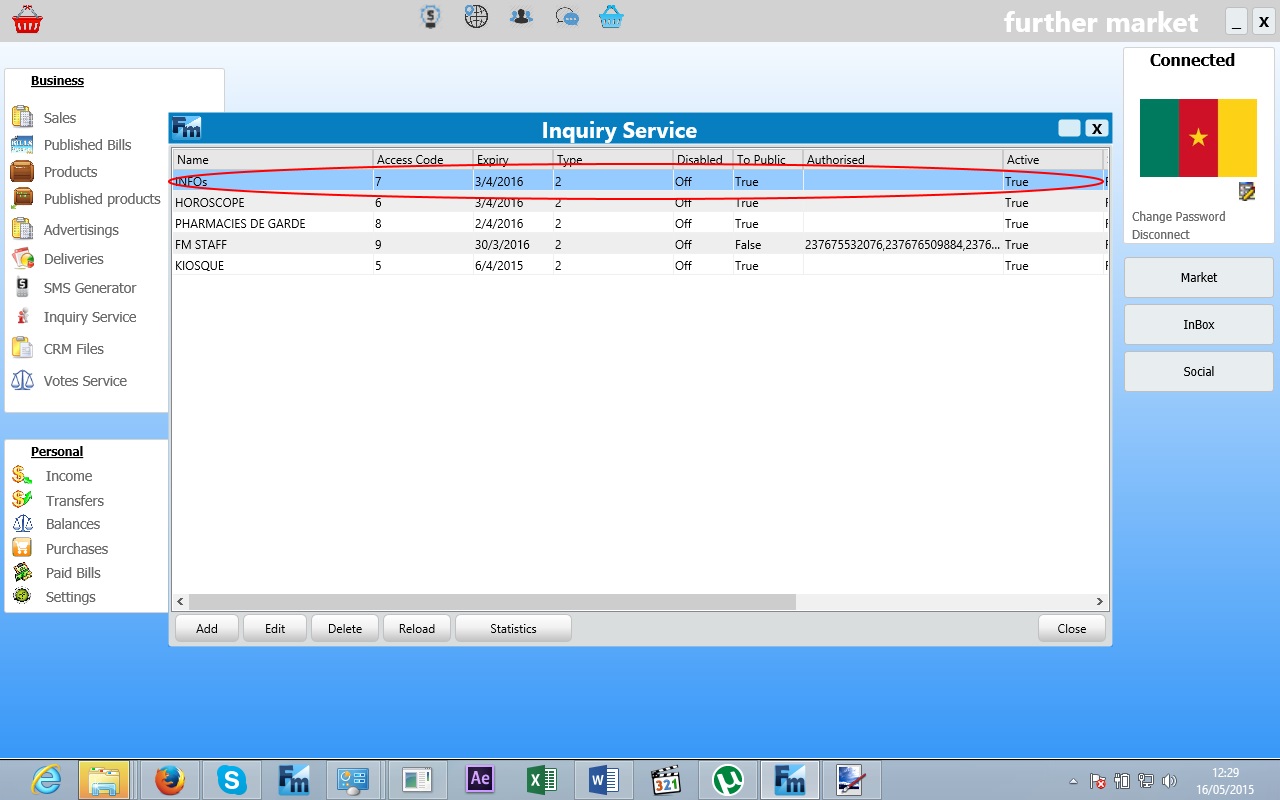Open Paid Bills in Personal menu
The image size is (1280, 800).
pos(73,573)
